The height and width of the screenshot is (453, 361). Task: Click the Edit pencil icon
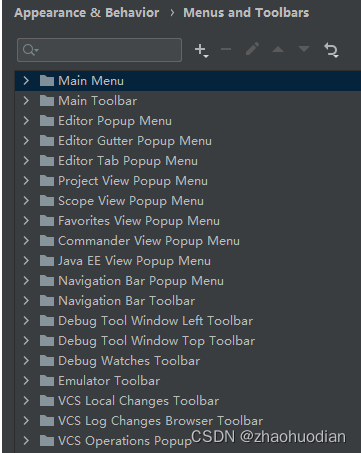252,49
